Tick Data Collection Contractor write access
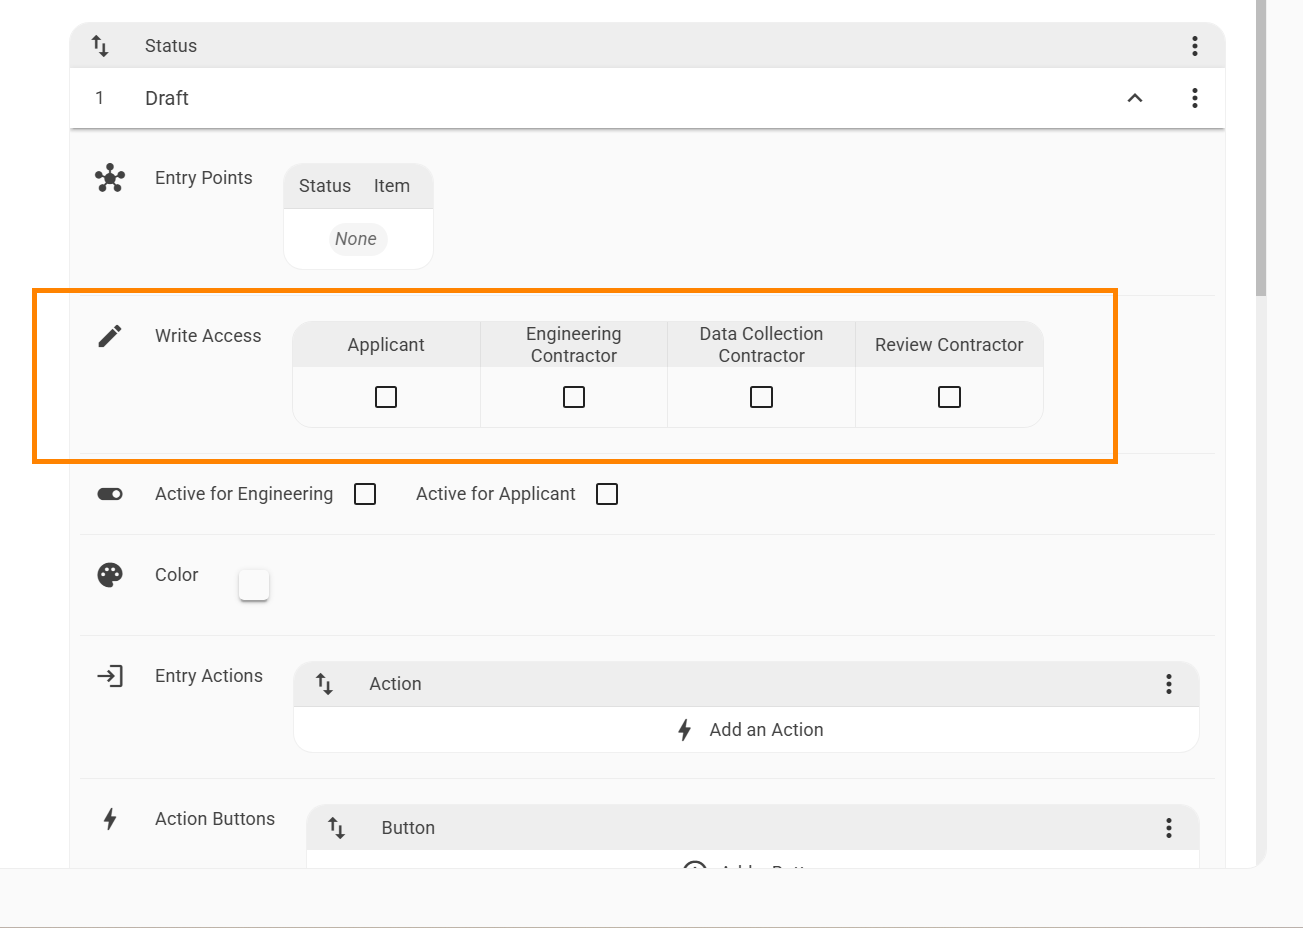Screen dimensions: 1303x928 (761, 397)
